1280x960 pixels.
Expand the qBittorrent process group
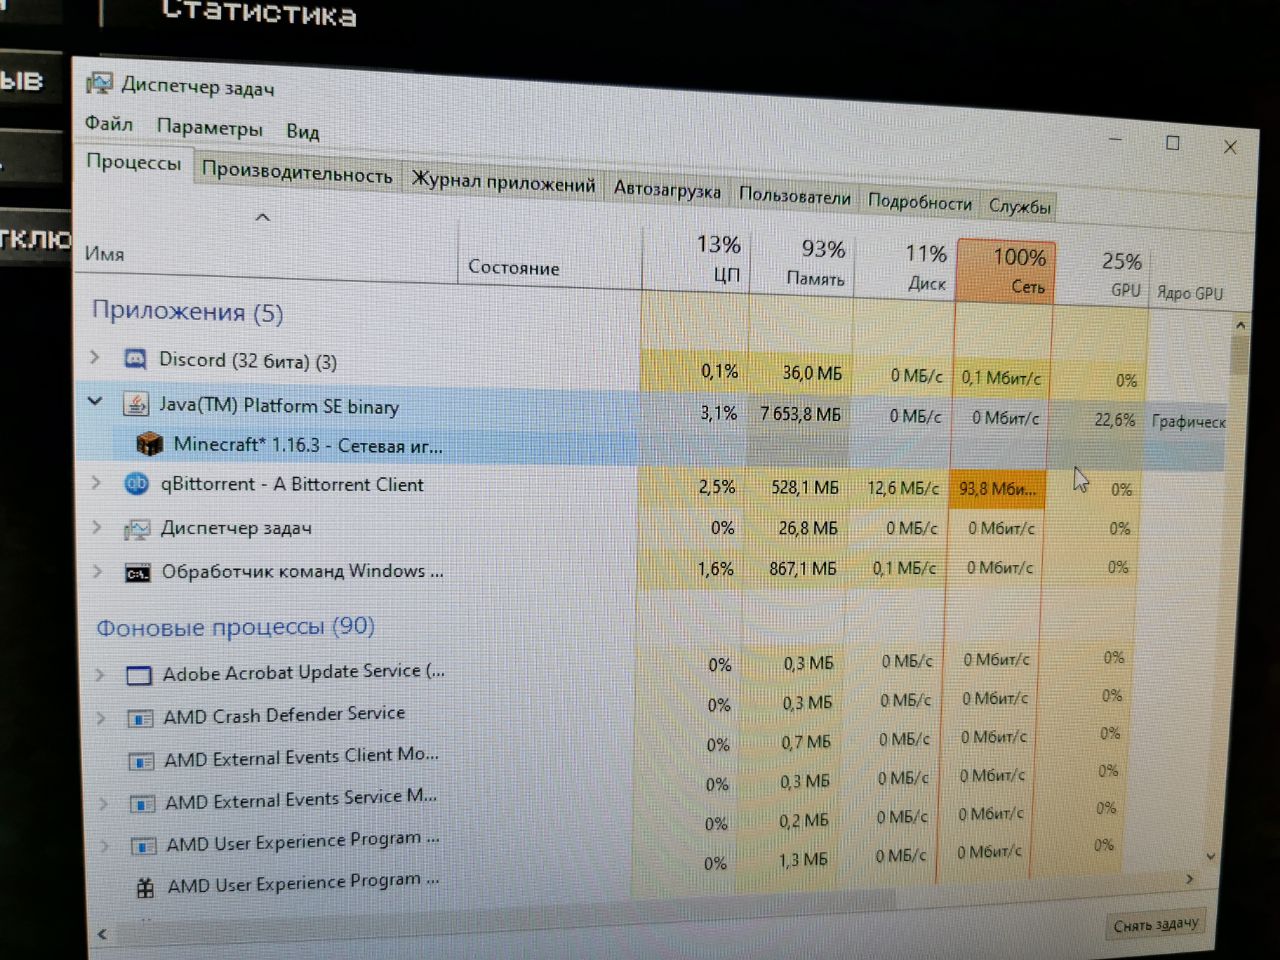[x=96, y=483]
